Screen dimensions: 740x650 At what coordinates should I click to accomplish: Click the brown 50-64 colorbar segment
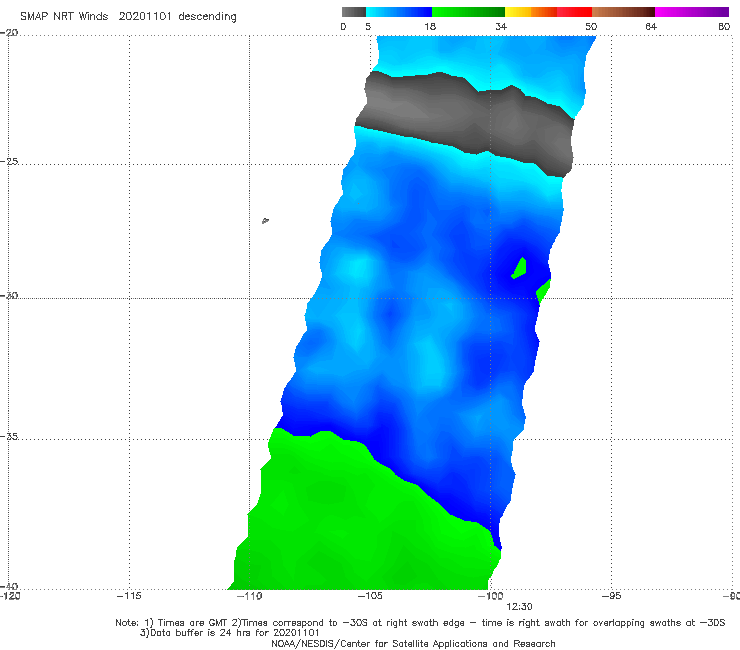(623, 12)
